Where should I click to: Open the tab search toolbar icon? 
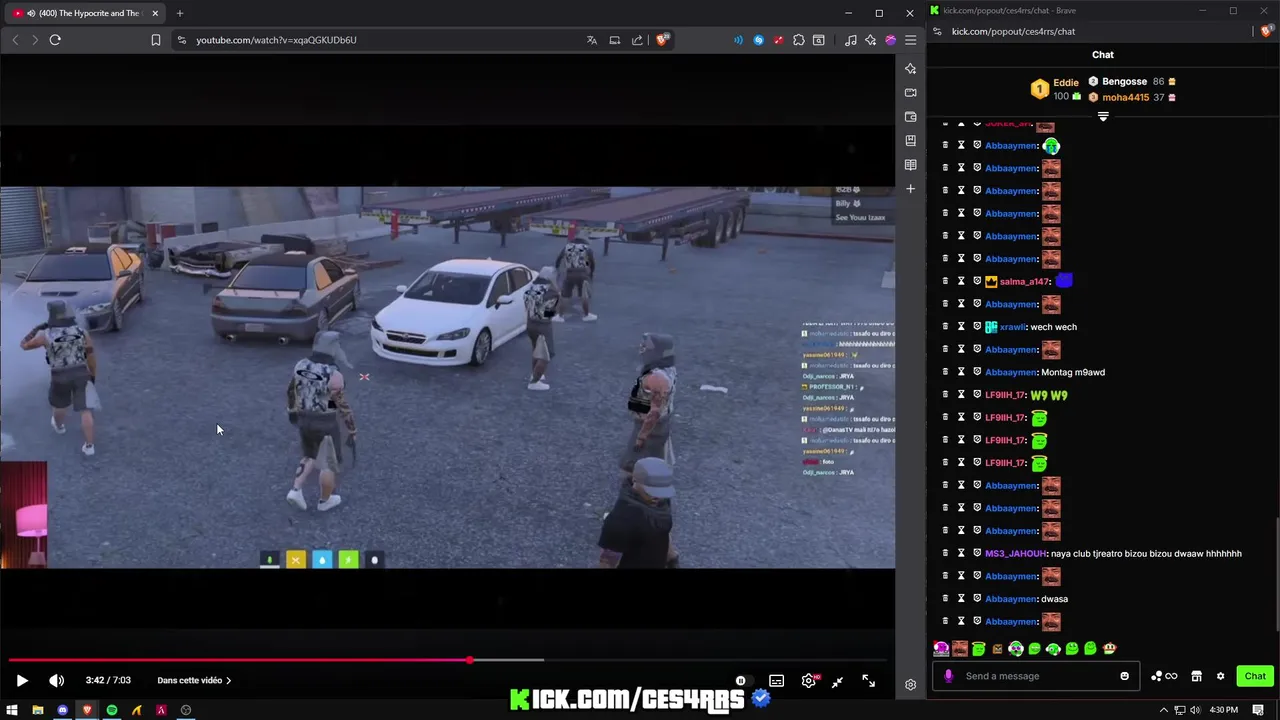pos(818,40)
